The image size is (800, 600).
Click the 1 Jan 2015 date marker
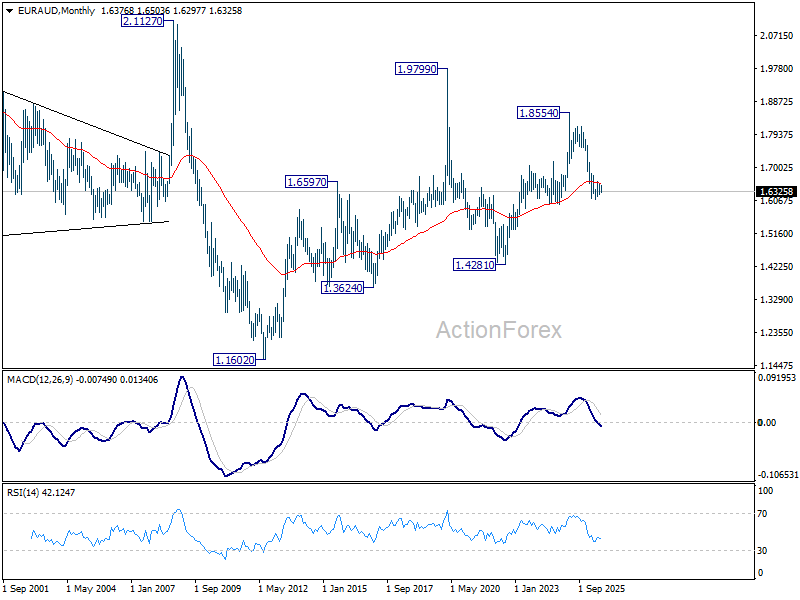coord(345,589)
